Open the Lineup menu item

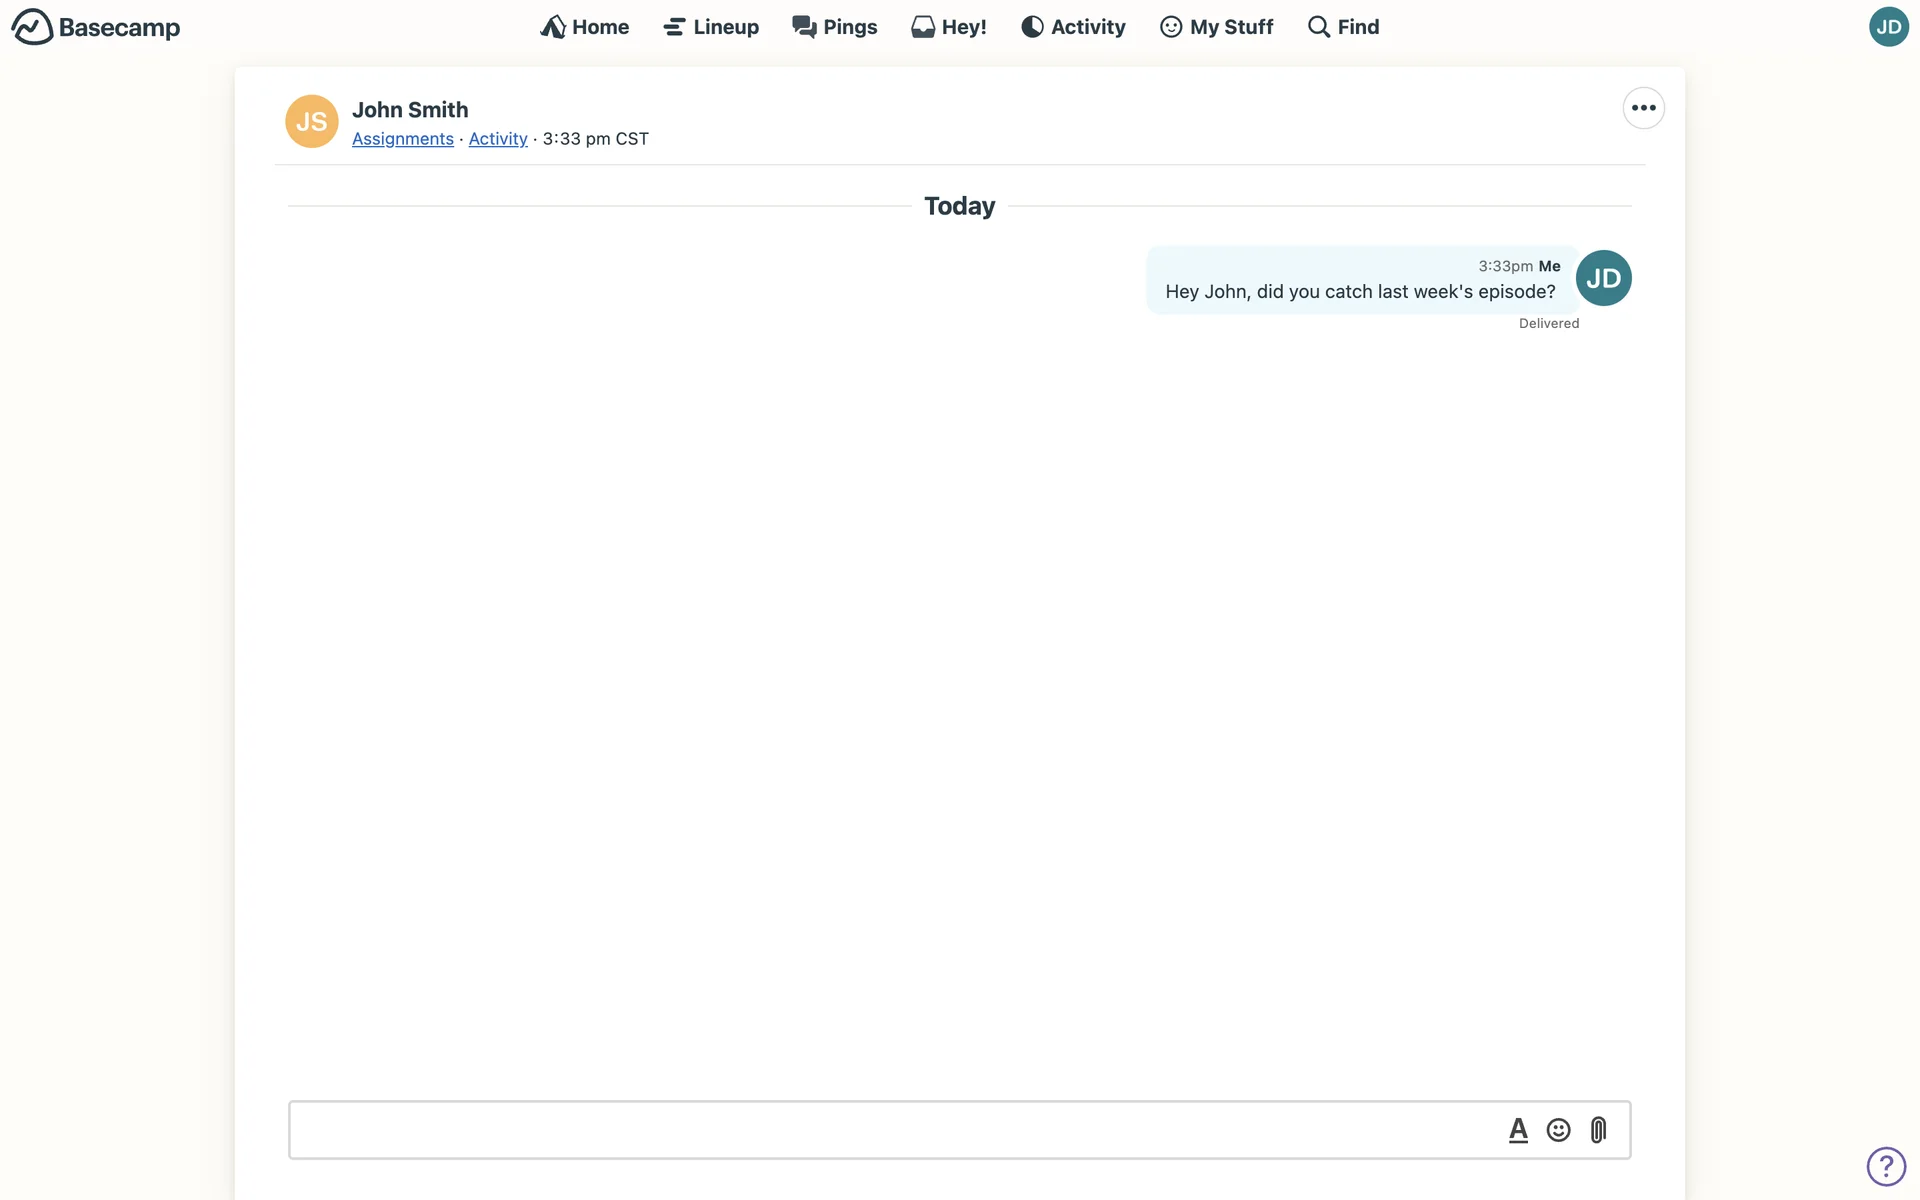pyautogui.click(x=711, y=27)
